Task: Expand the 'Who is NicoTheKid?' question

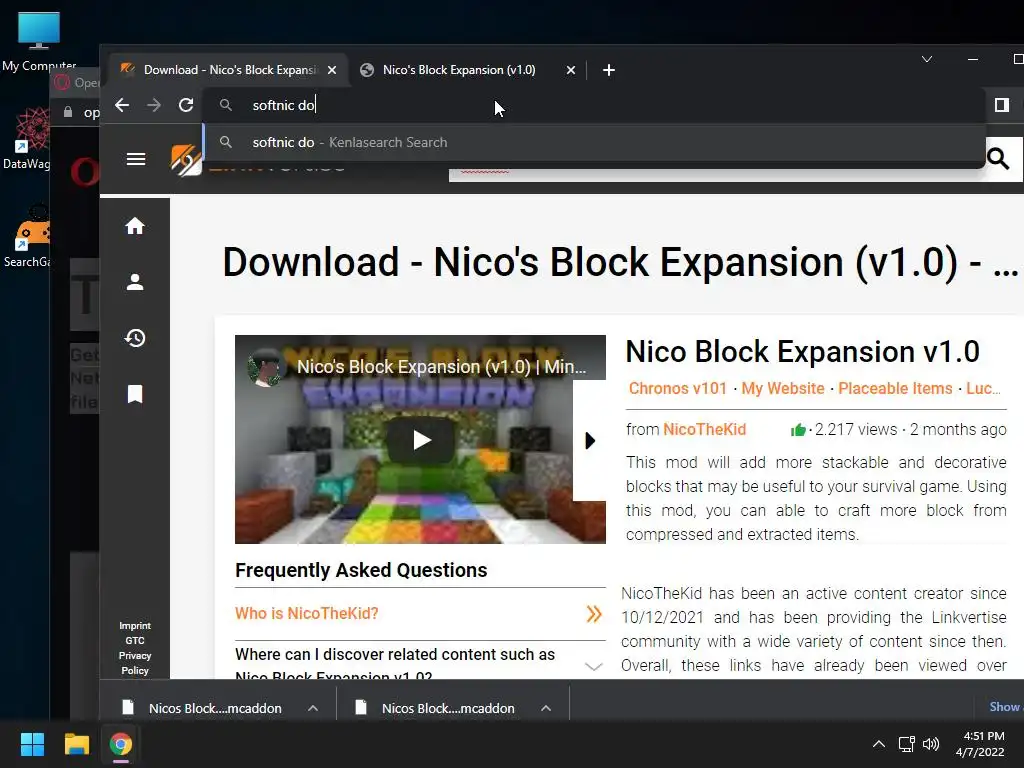Action: tap(419, 614)
